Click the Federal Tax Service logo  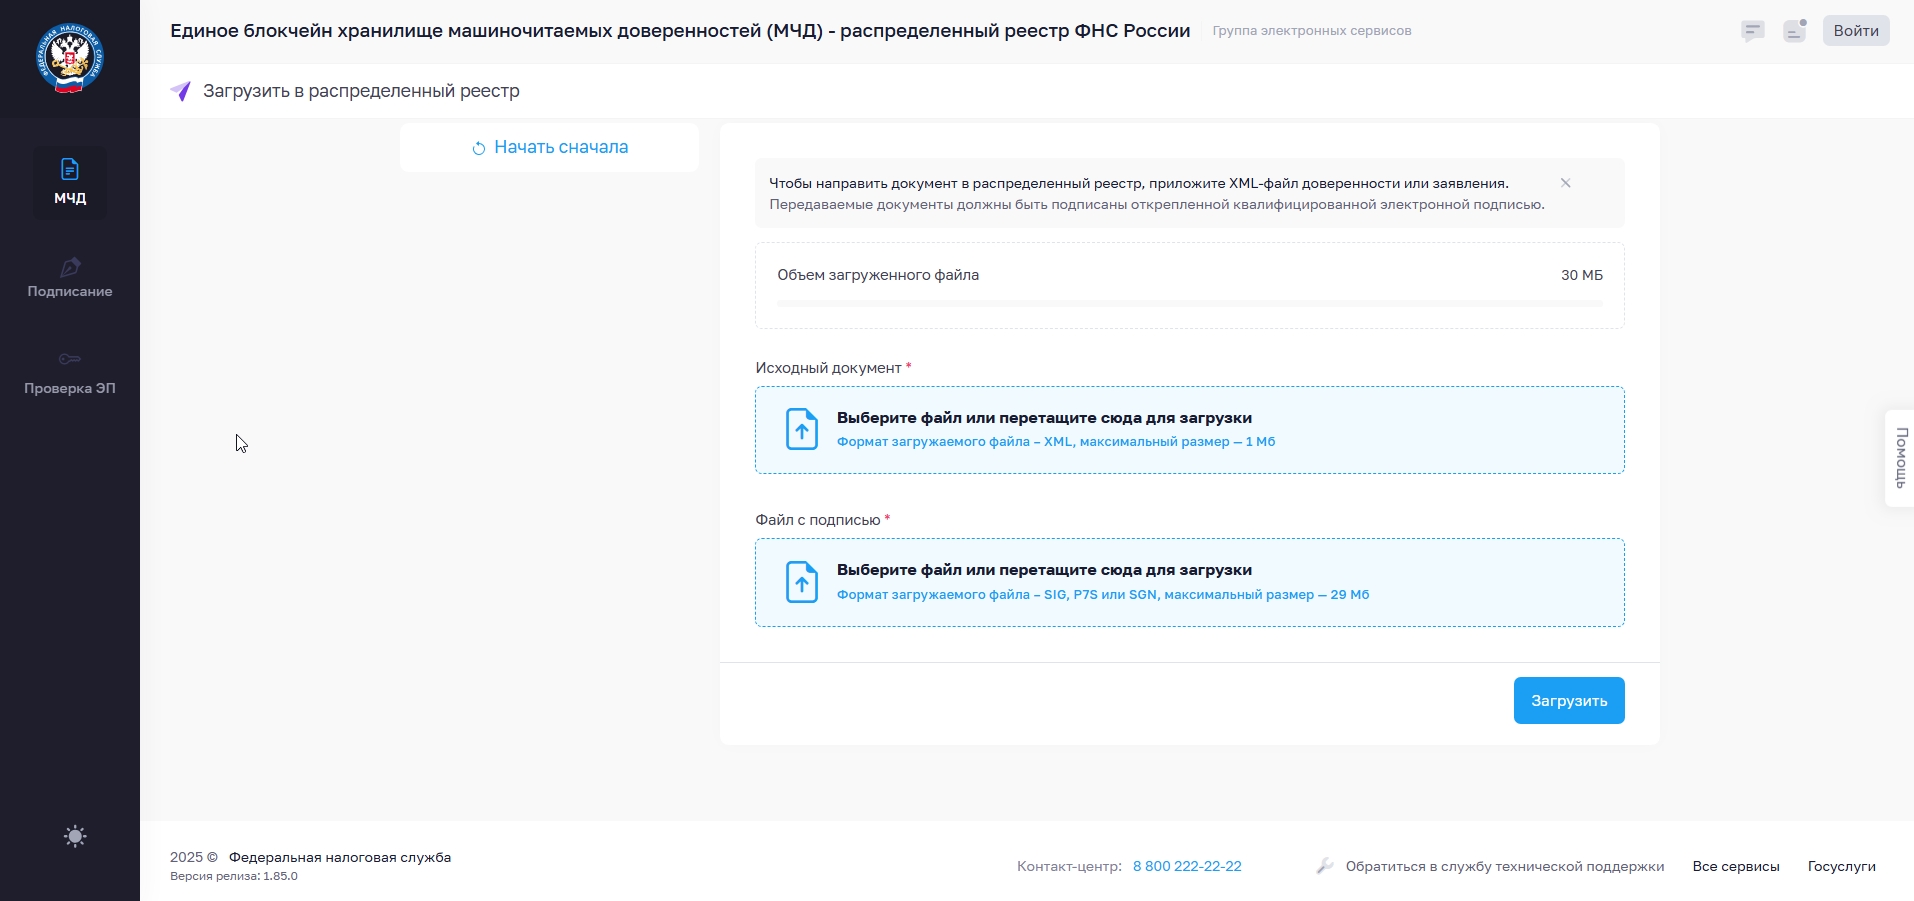point(70,58)
